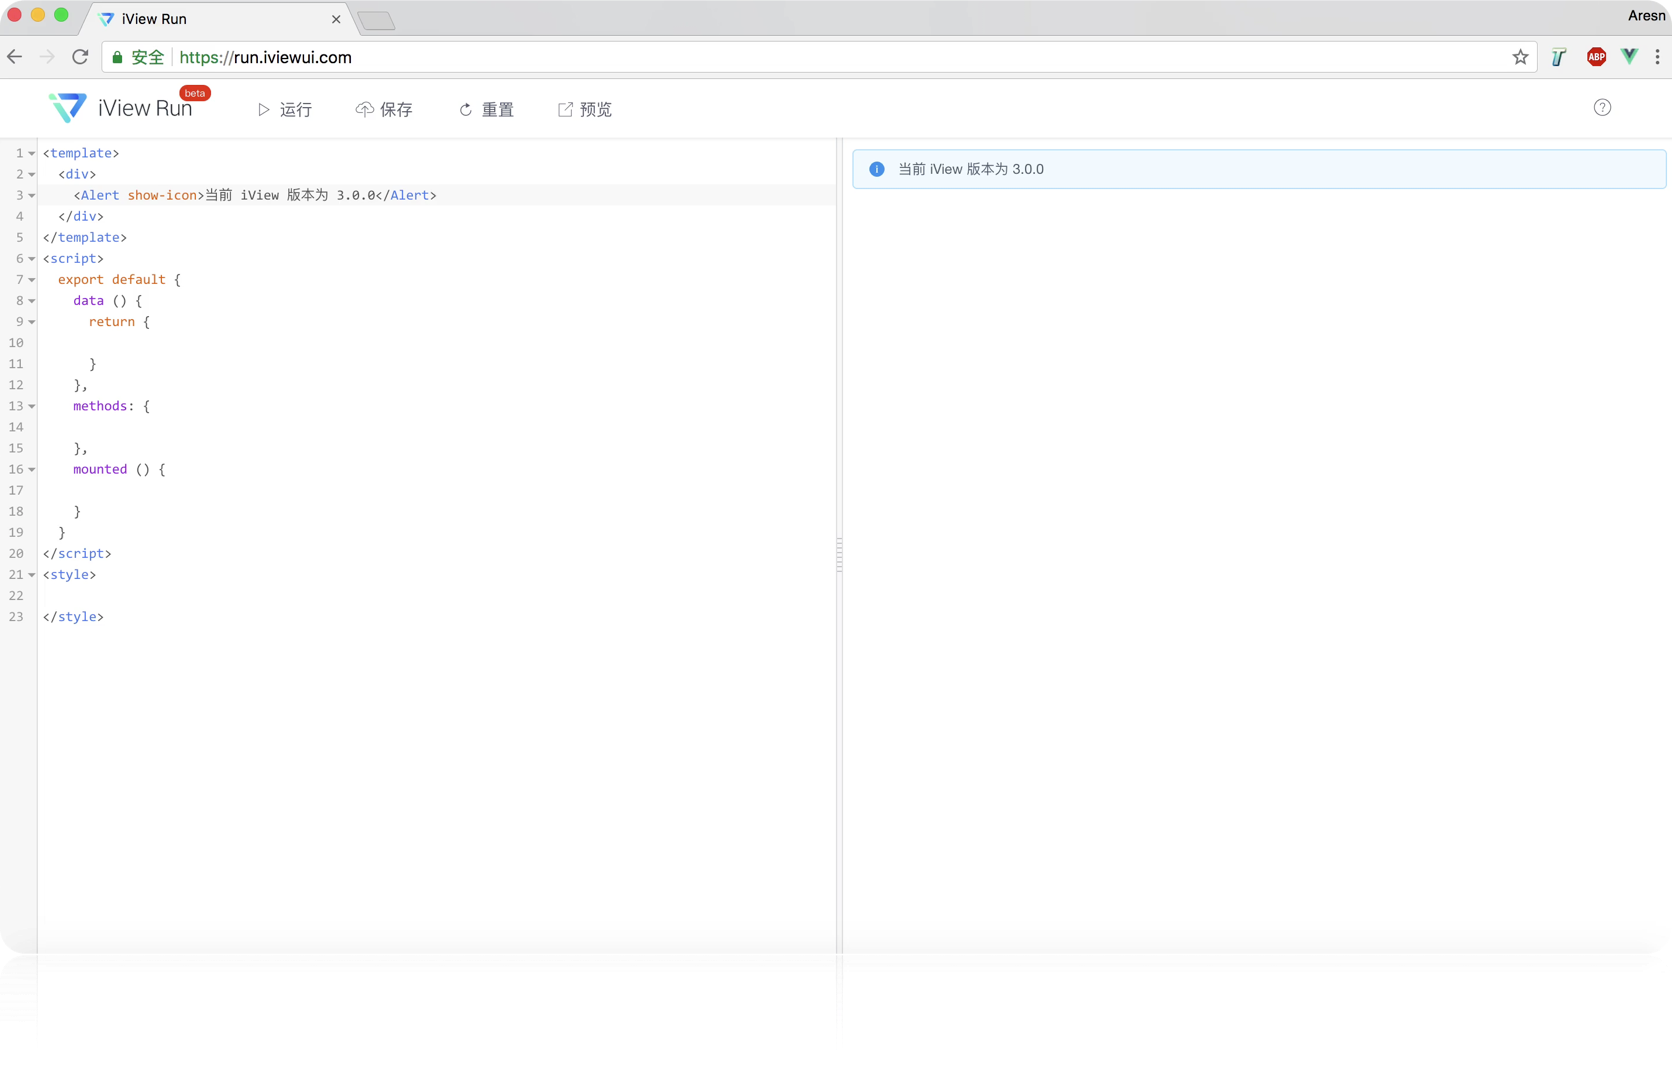Click the red beta badge
The height and width of the screenshot is (1075, 1672).
point(195,93)
